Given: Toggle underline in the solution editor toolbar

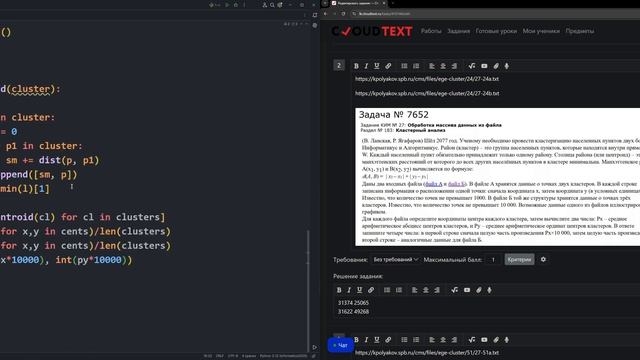Looking at the screenshot, I should tap(360, 290).
